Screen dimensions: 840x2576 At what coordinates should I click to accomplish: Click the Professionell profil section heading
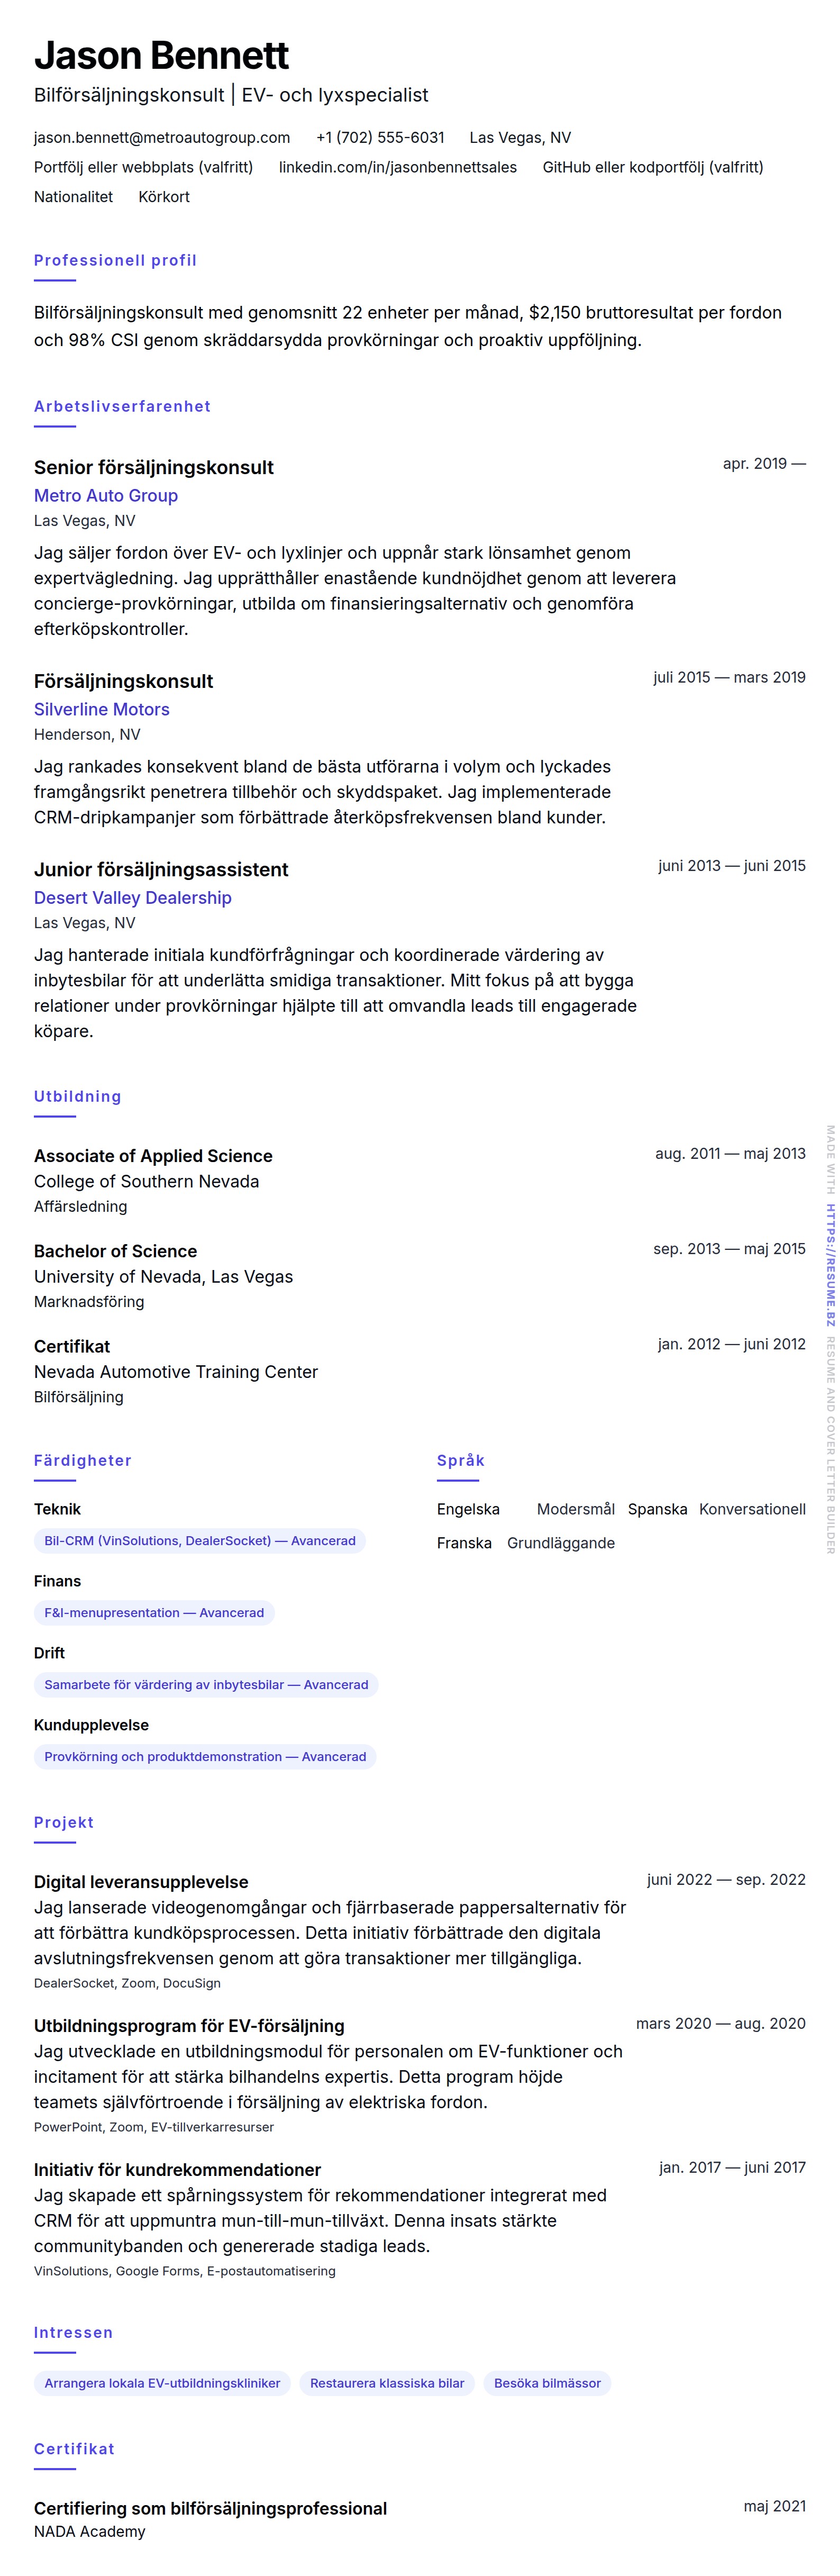(x=115, y=261)
